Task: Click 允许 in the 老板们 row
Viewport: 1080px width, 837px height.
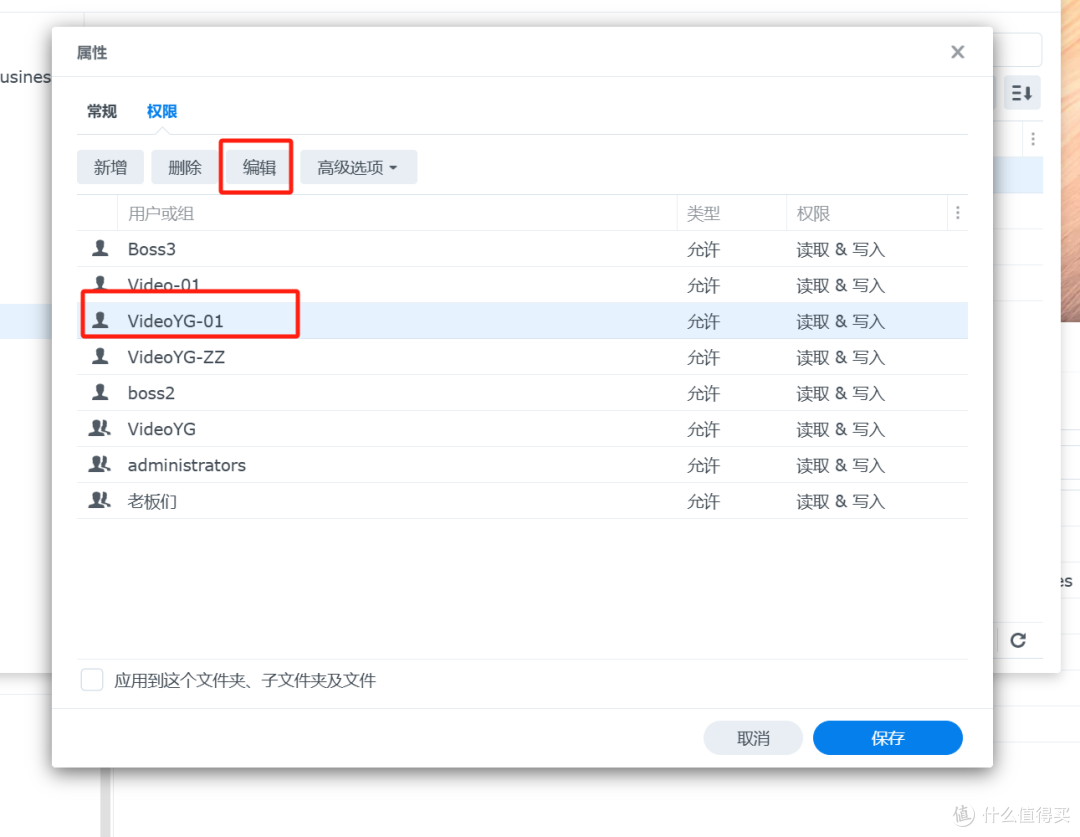Action: pos(703,502)
